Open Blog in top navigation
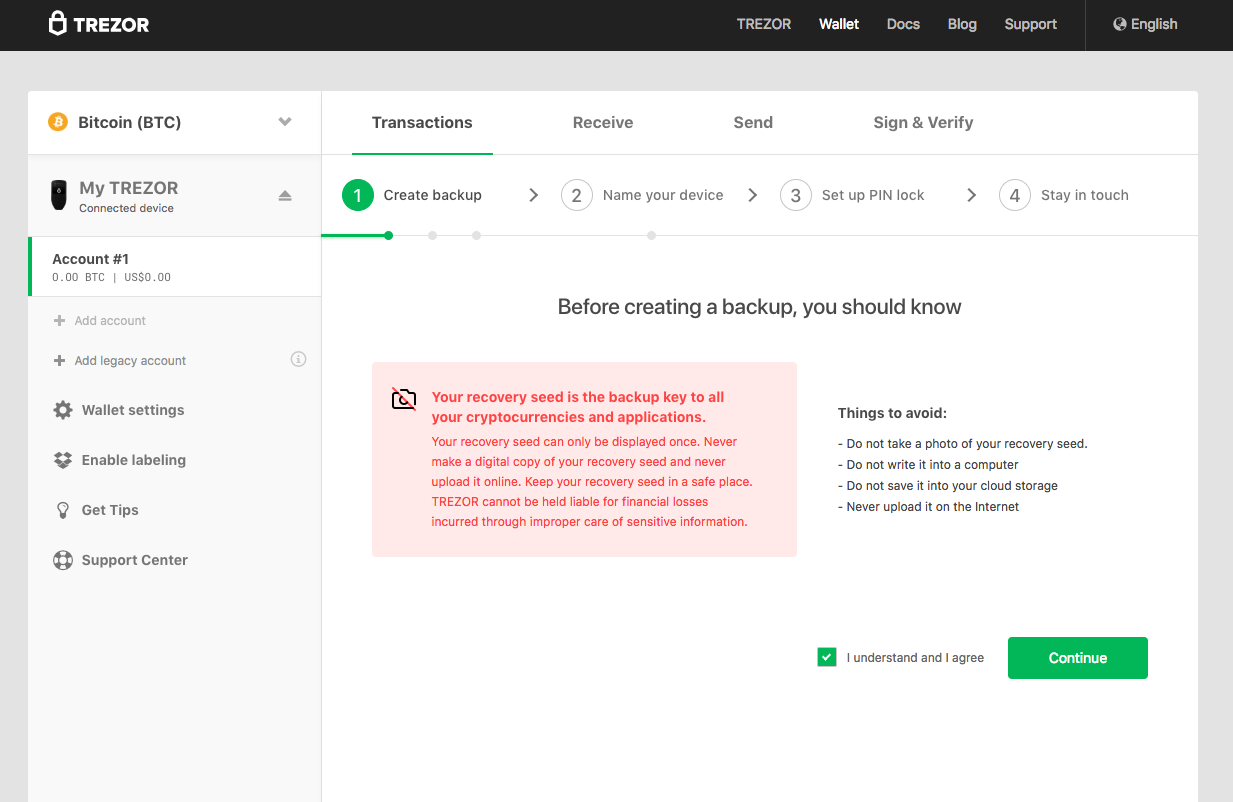The image size is (1233, 802). [x=962, y=24]
